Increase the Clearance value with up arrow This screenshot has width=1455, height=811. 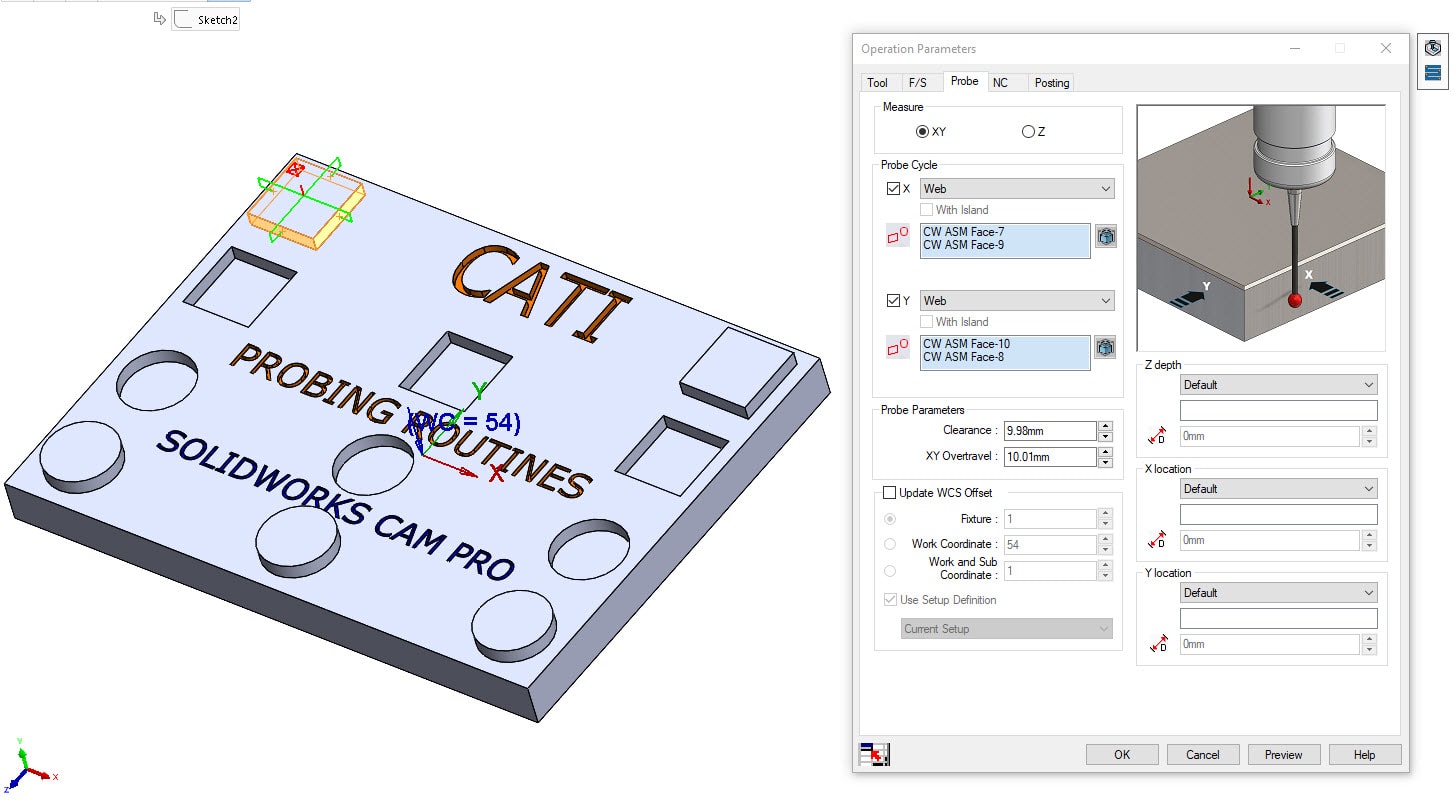(x=1105, y=426)
